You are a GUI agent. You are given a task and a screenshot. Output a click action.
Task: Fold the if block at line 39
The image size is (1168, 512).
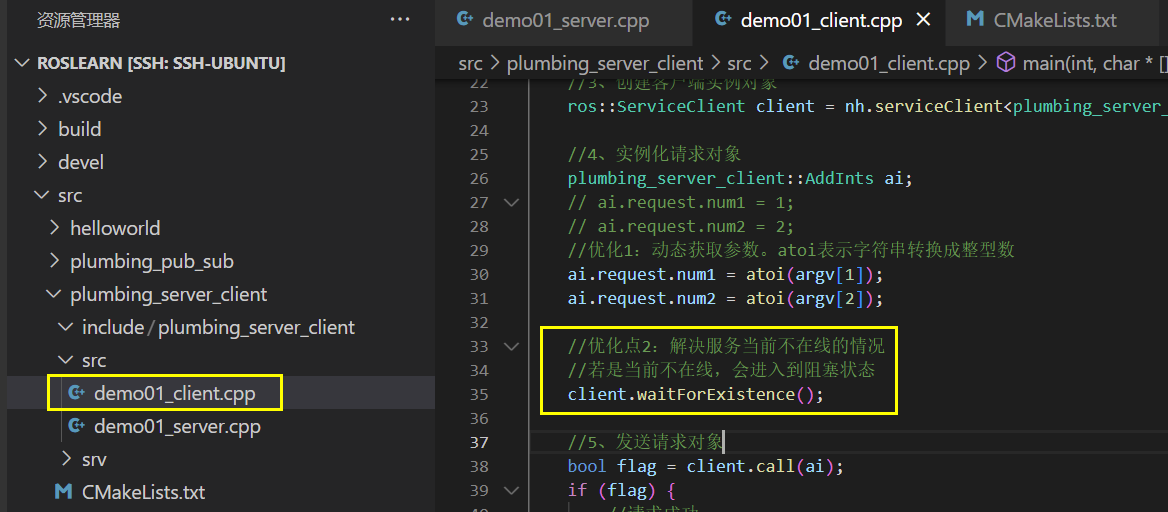click(511, 490)
